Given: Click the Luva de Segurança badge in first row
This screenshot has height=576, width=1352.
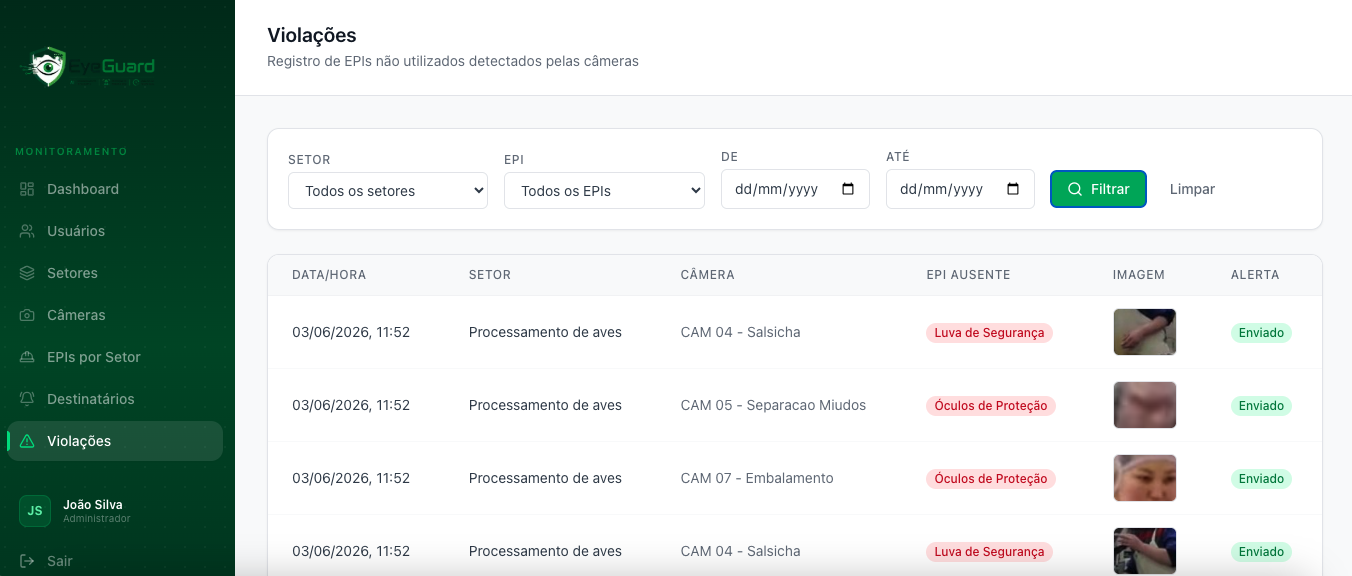Looking at the screenshot, I should point(989,333).
